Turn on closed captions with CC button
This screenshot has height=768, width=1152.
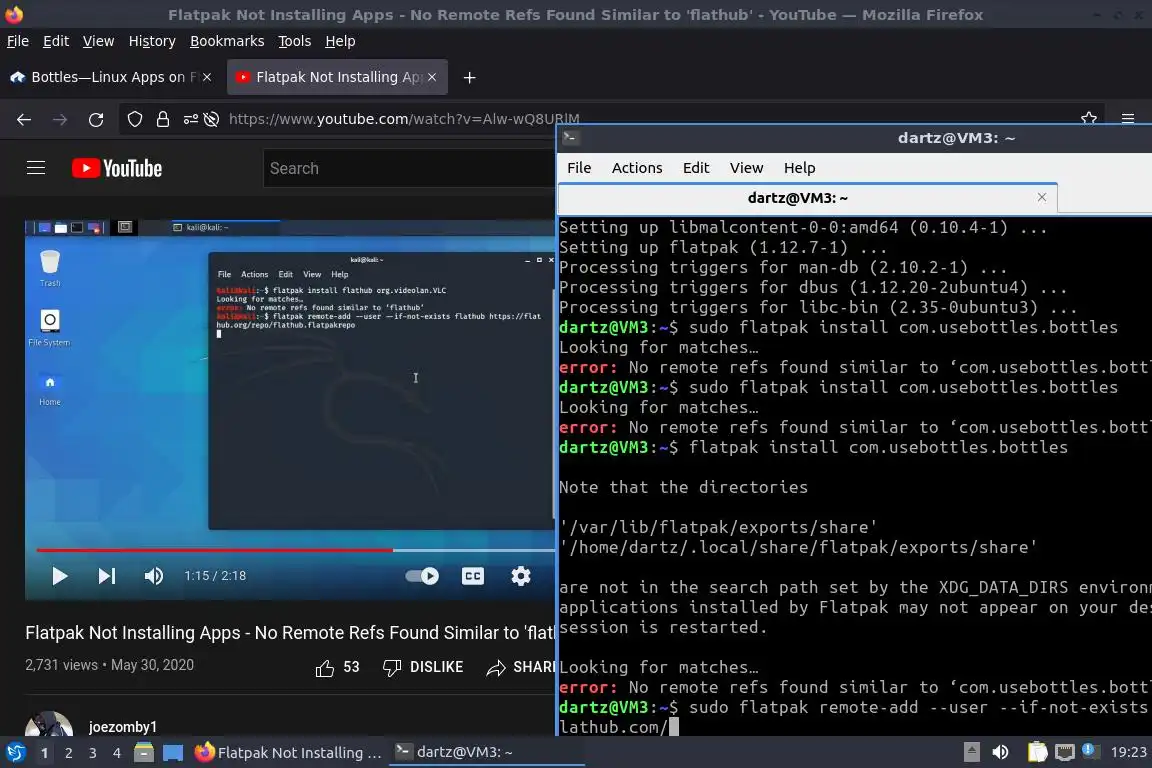click(472, 576)
